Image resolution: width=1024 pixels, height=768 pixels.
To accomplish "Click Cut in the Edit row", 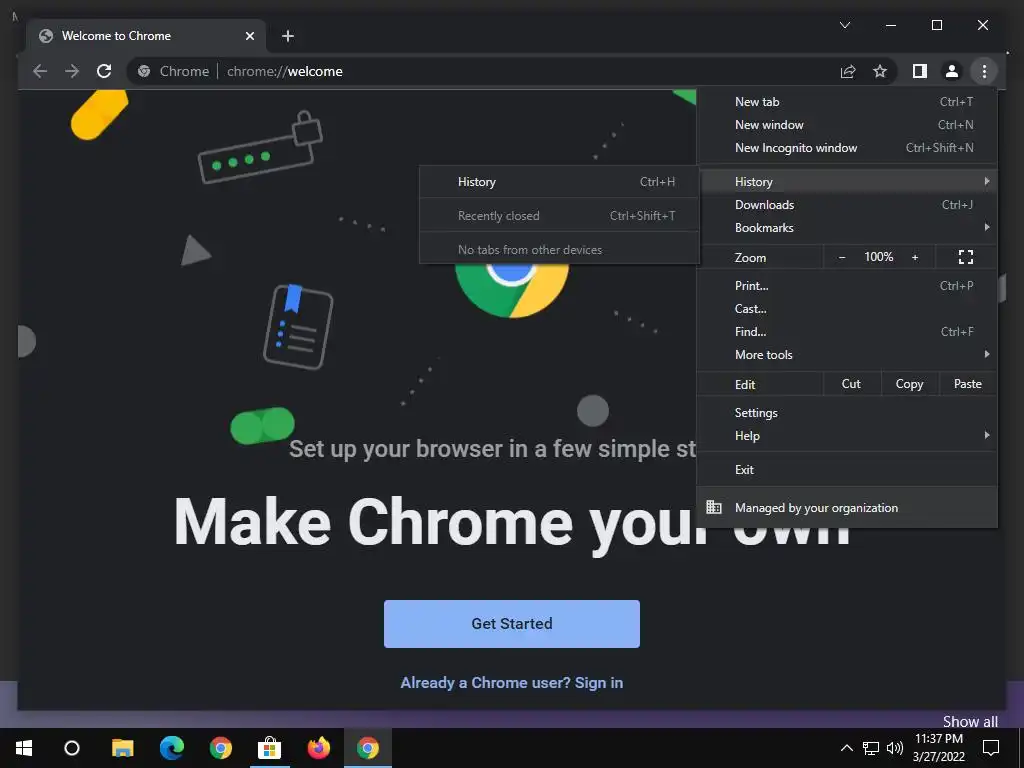I will (851, 384).
